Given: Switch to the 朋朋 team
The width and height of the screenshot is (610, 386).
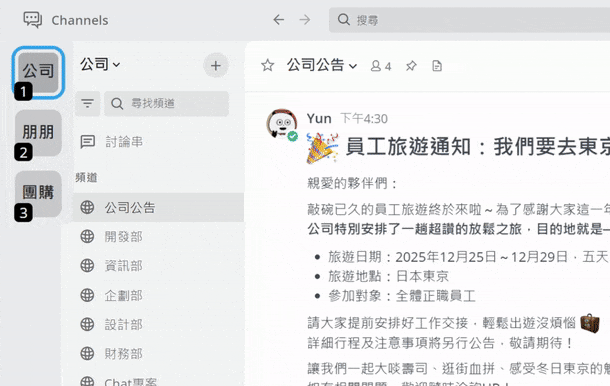Looking at the screenshot, I should pos(38,133).
